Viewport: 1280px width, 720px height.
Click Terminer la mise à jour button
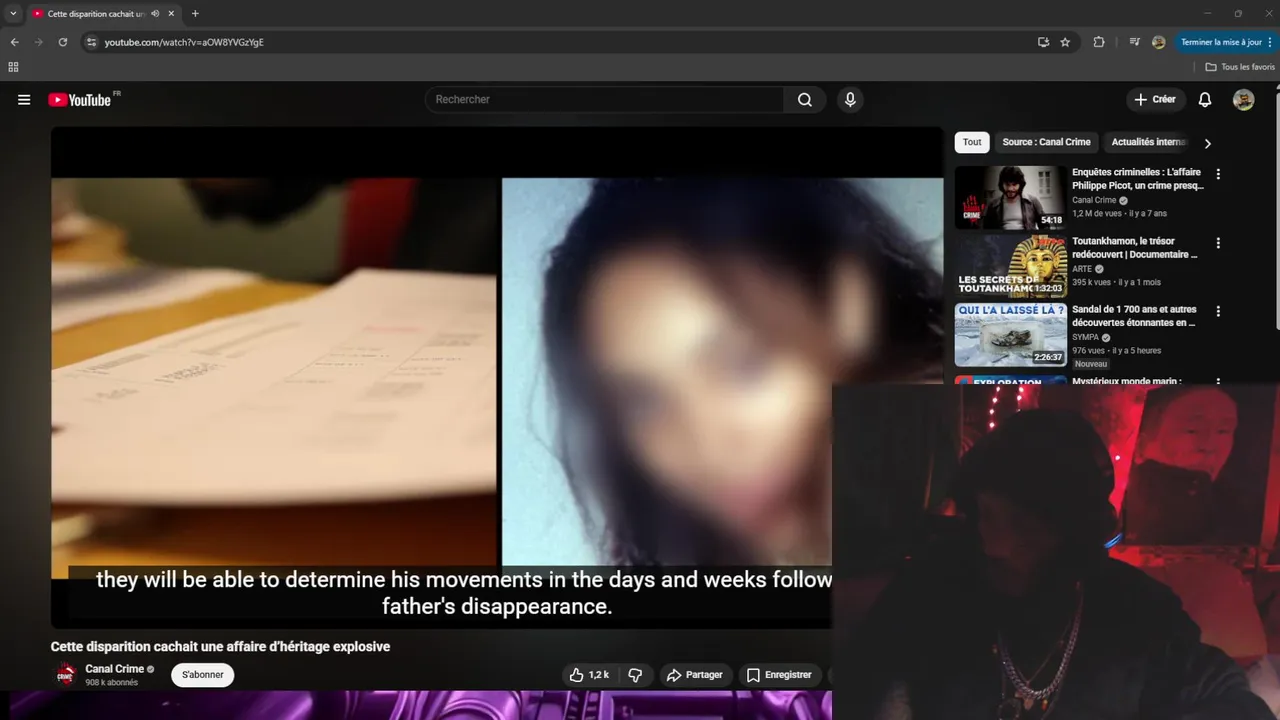pos(1226,42)
